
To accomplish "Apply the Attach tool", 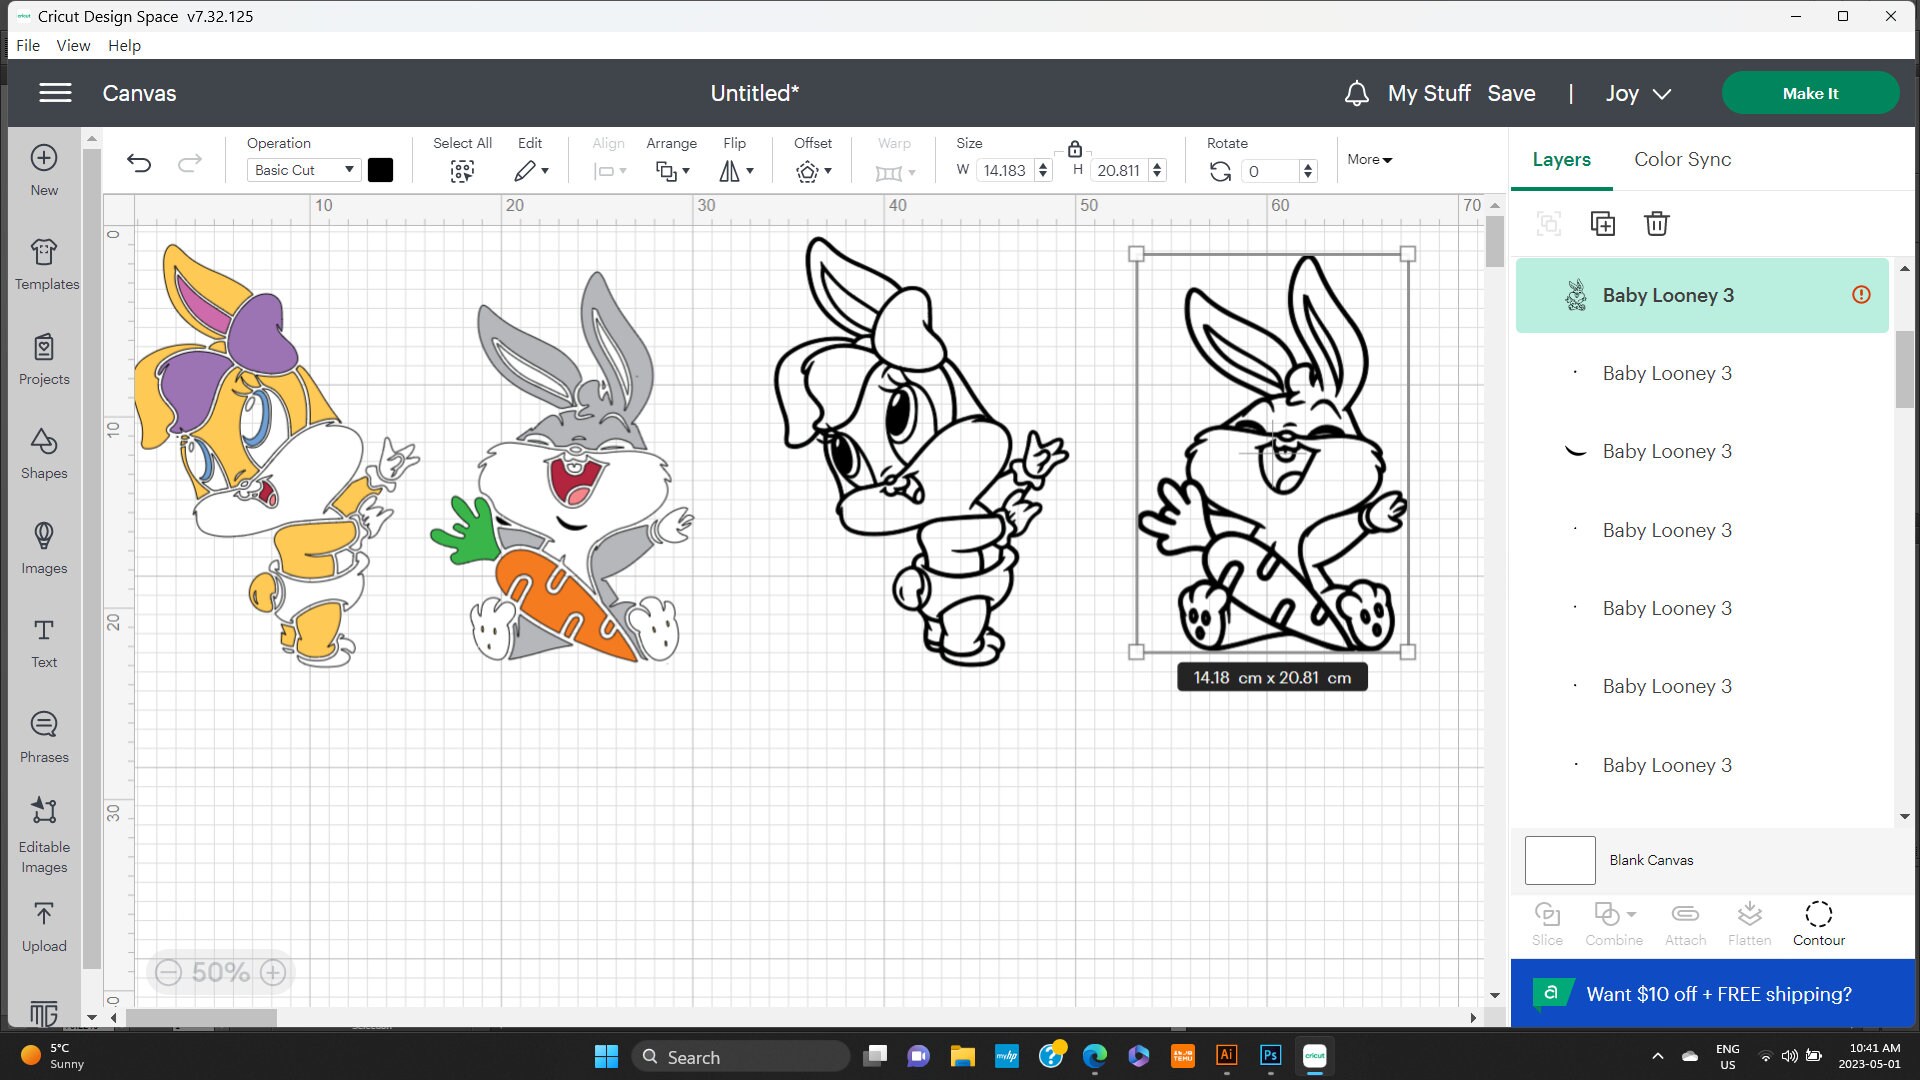I will (1684, 920).
